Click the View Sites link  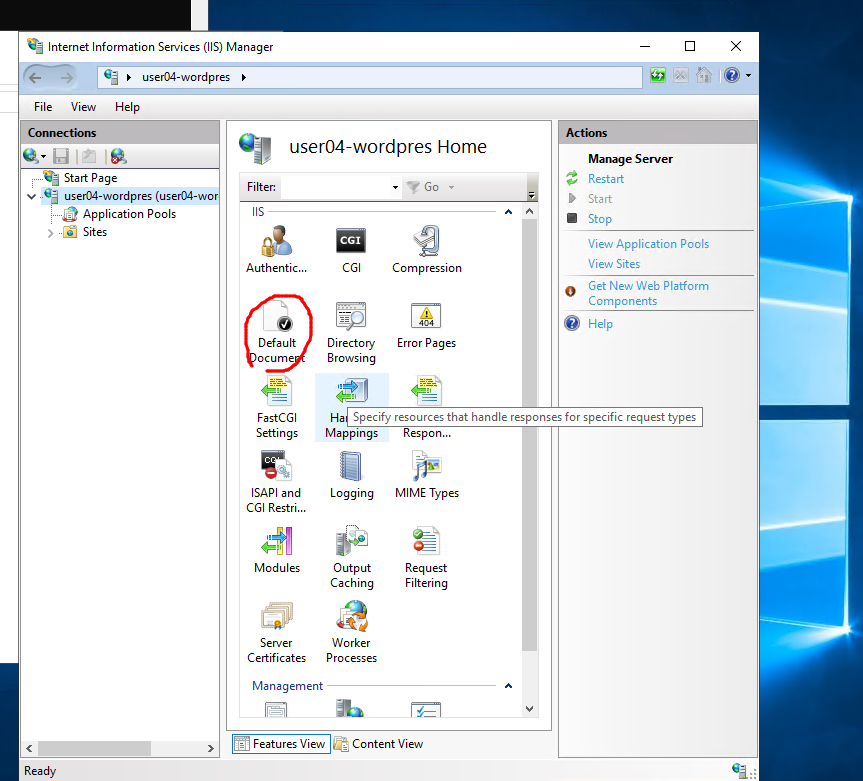click(x=614, y=264)
